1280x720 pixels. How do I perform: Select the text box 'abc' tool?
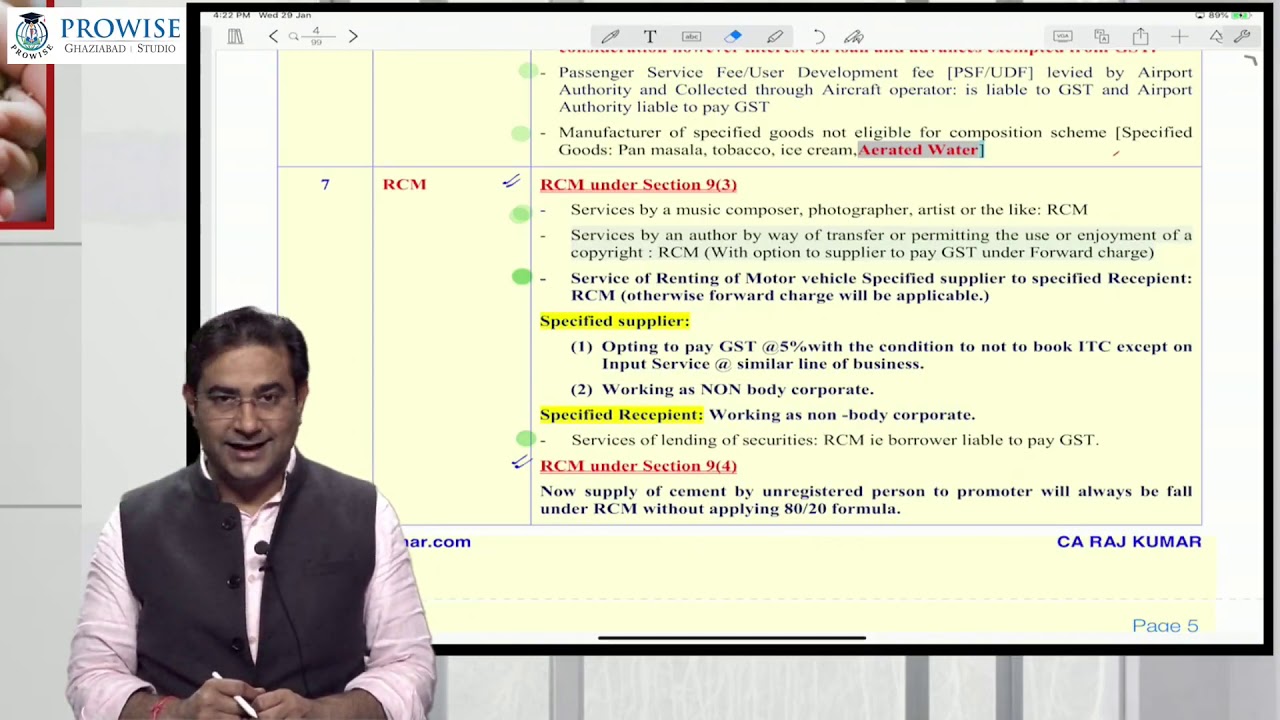[691, 37]
